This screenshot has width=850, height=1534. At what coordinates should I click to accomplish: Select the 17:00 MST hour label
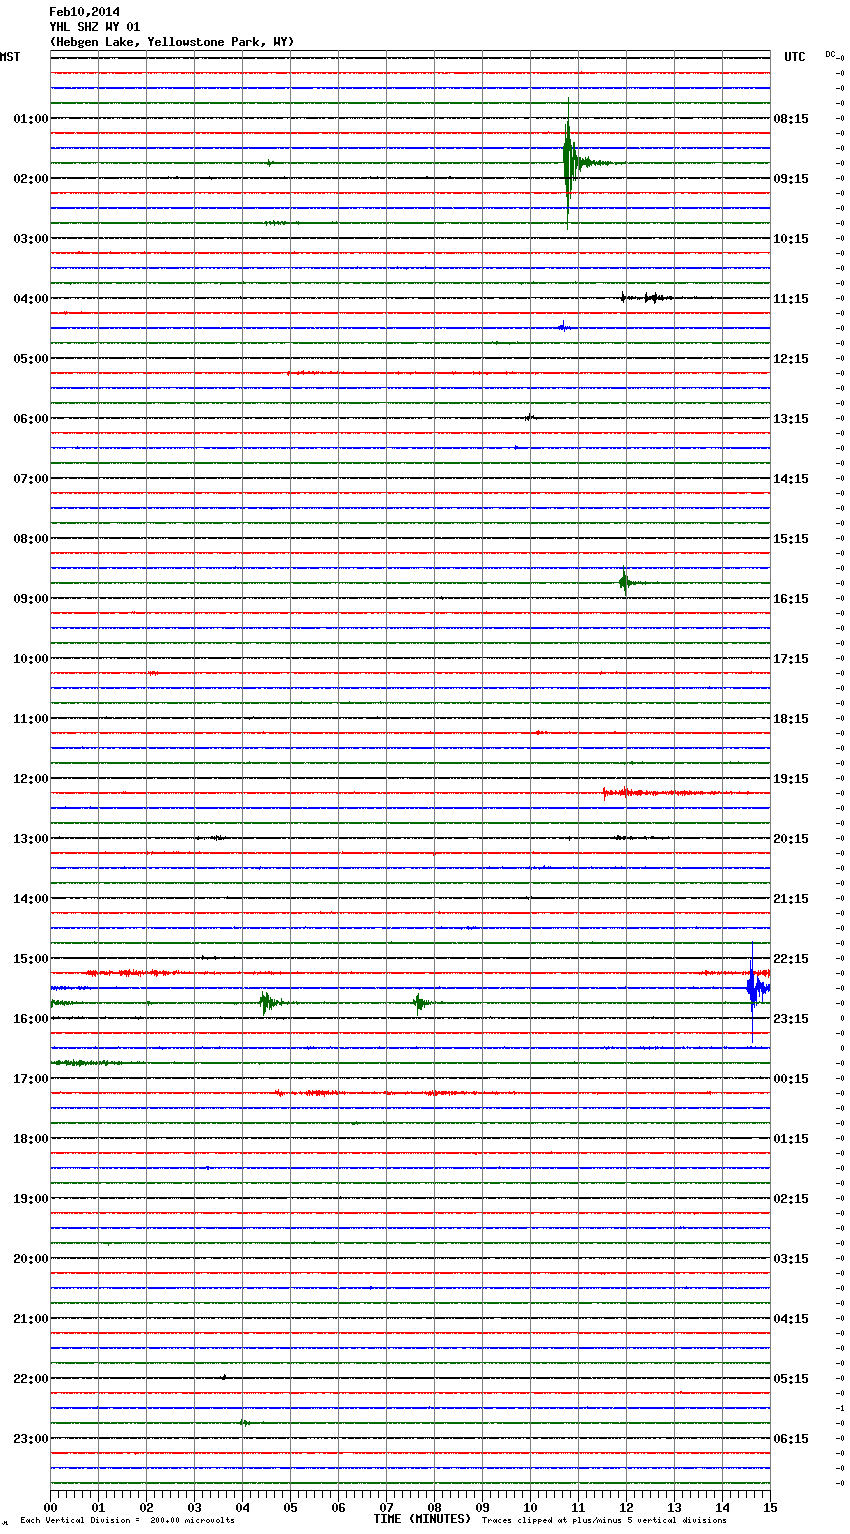(x=31, y=1079)
